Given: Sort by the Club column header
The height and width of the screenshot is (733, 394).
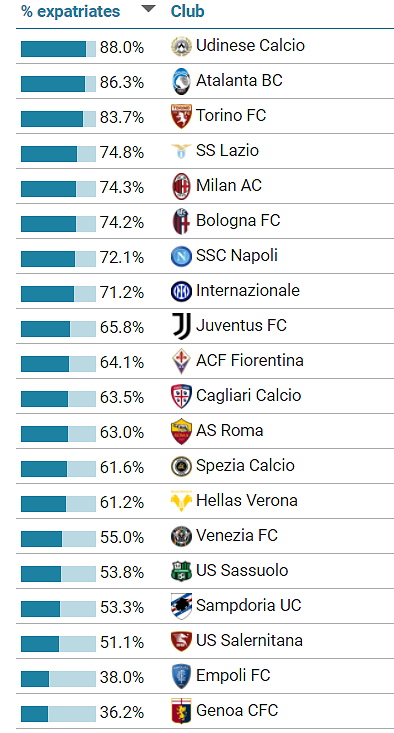Looking at the screenshot, I should [x=188, y=11].
